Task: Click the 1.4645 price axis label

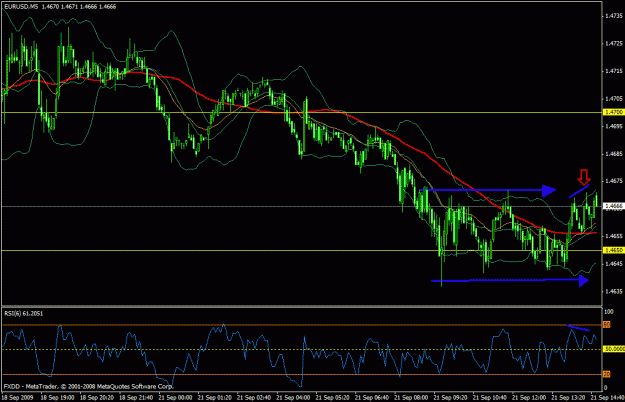Action: 614,264
